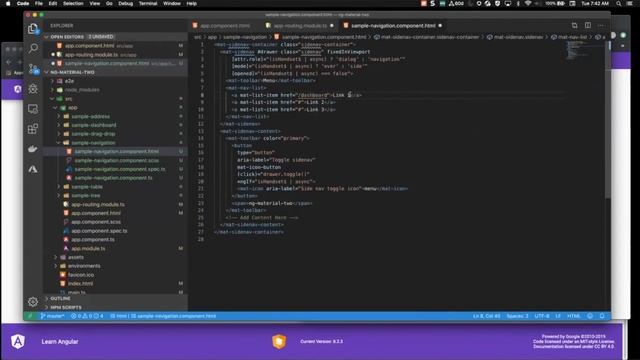Viewport: 640px width, 360px height.
Task: Open the File menu
Action: (x=39, y=3)
